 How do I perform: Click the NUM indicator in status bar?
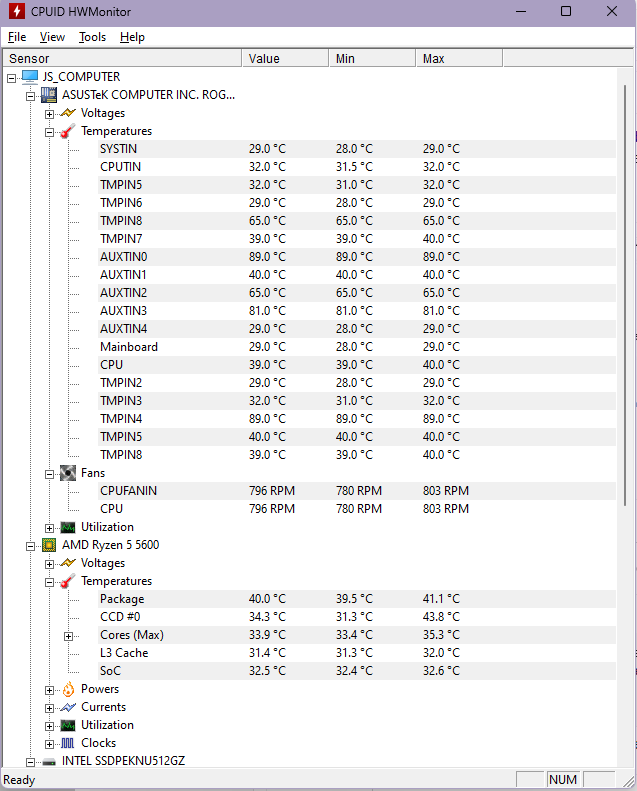coord(563,780)
